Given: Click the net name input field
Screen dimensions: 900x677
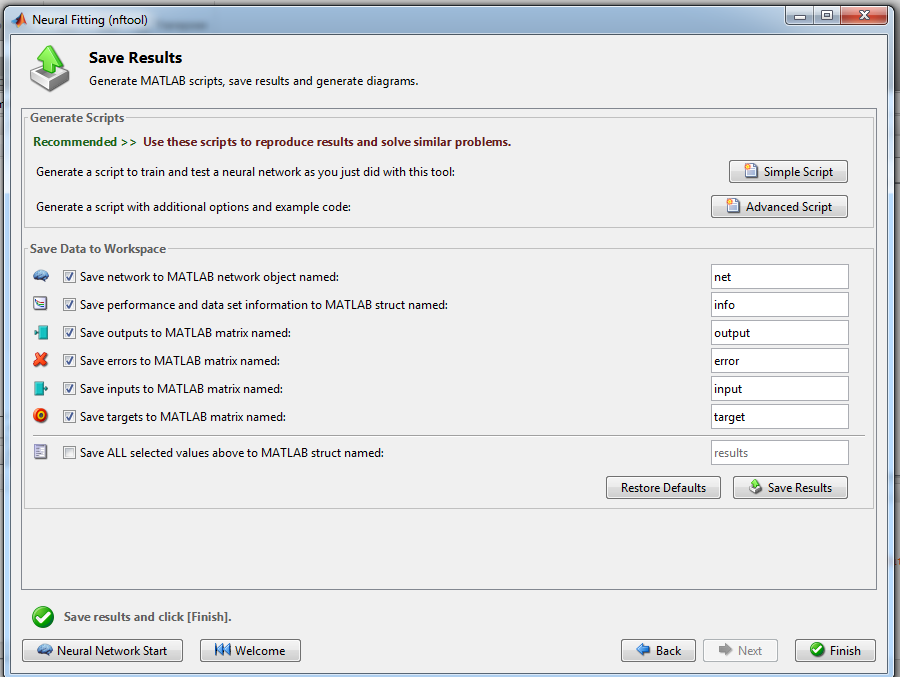Looking at the screenshot, I should click(x=779, y=277).
